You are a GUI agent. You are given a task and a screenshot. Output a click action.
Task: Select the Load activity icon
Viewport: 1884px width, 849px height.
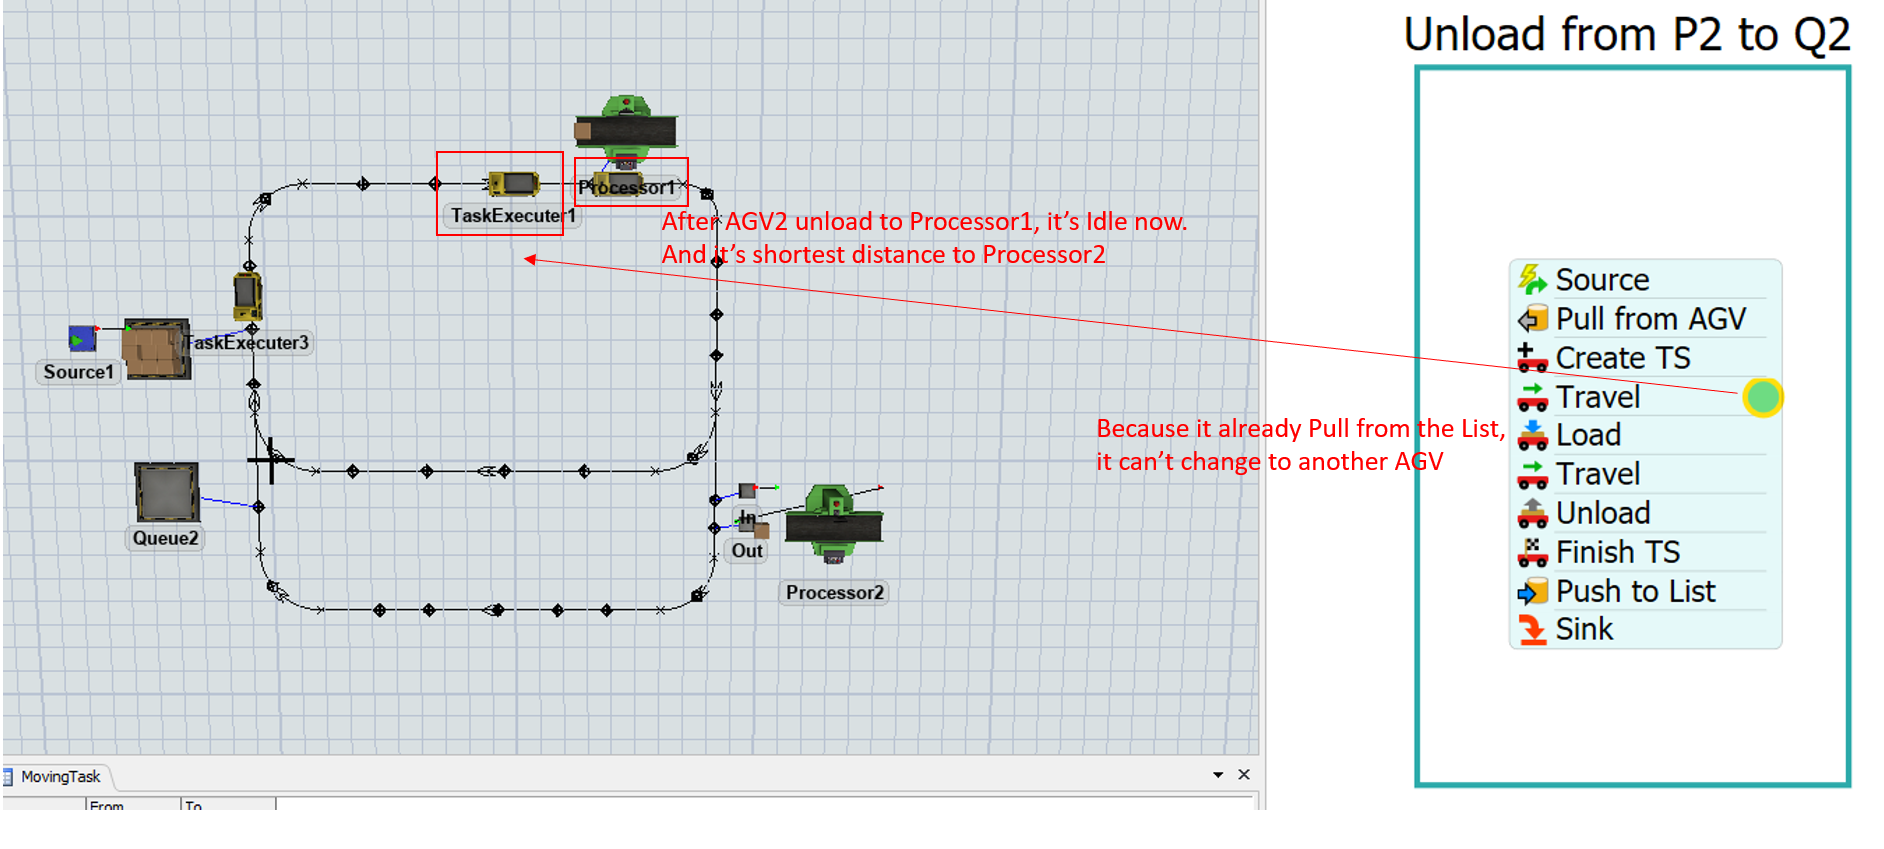pyautogui.click(x=1531, y=435)
